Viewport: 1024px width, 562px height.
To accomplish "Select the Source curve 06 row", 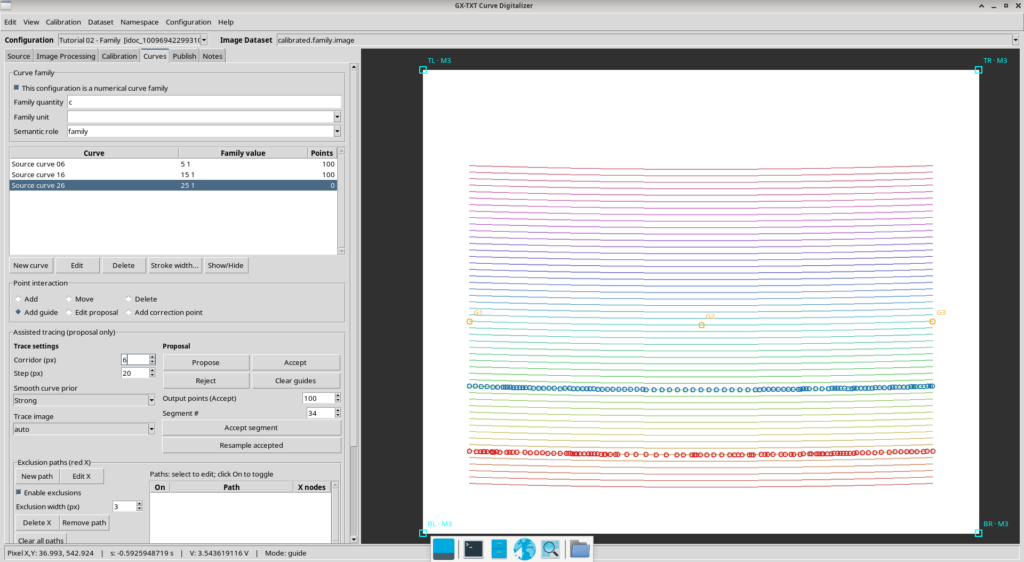I will tap(173, 164).
